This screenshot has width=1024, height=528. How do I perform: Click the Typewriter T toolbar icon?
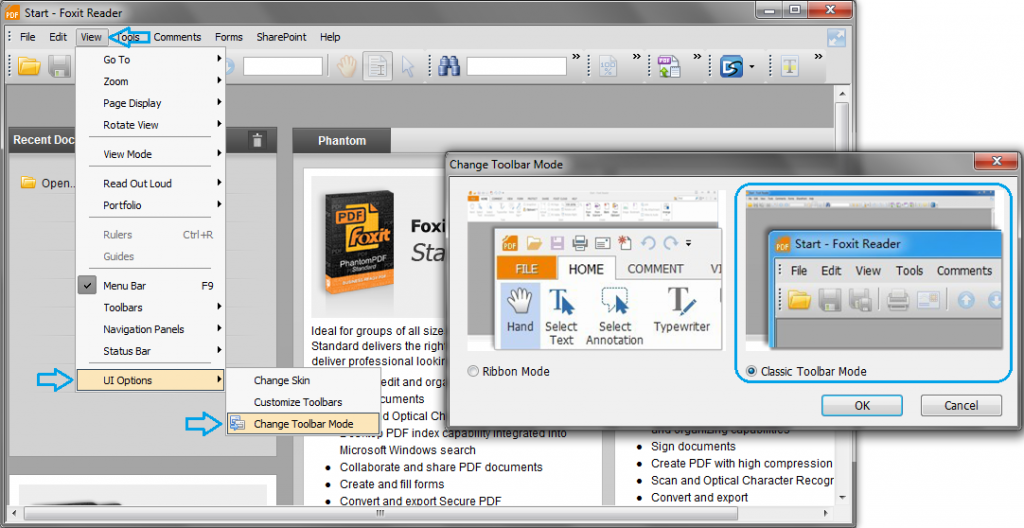point(790,66)
